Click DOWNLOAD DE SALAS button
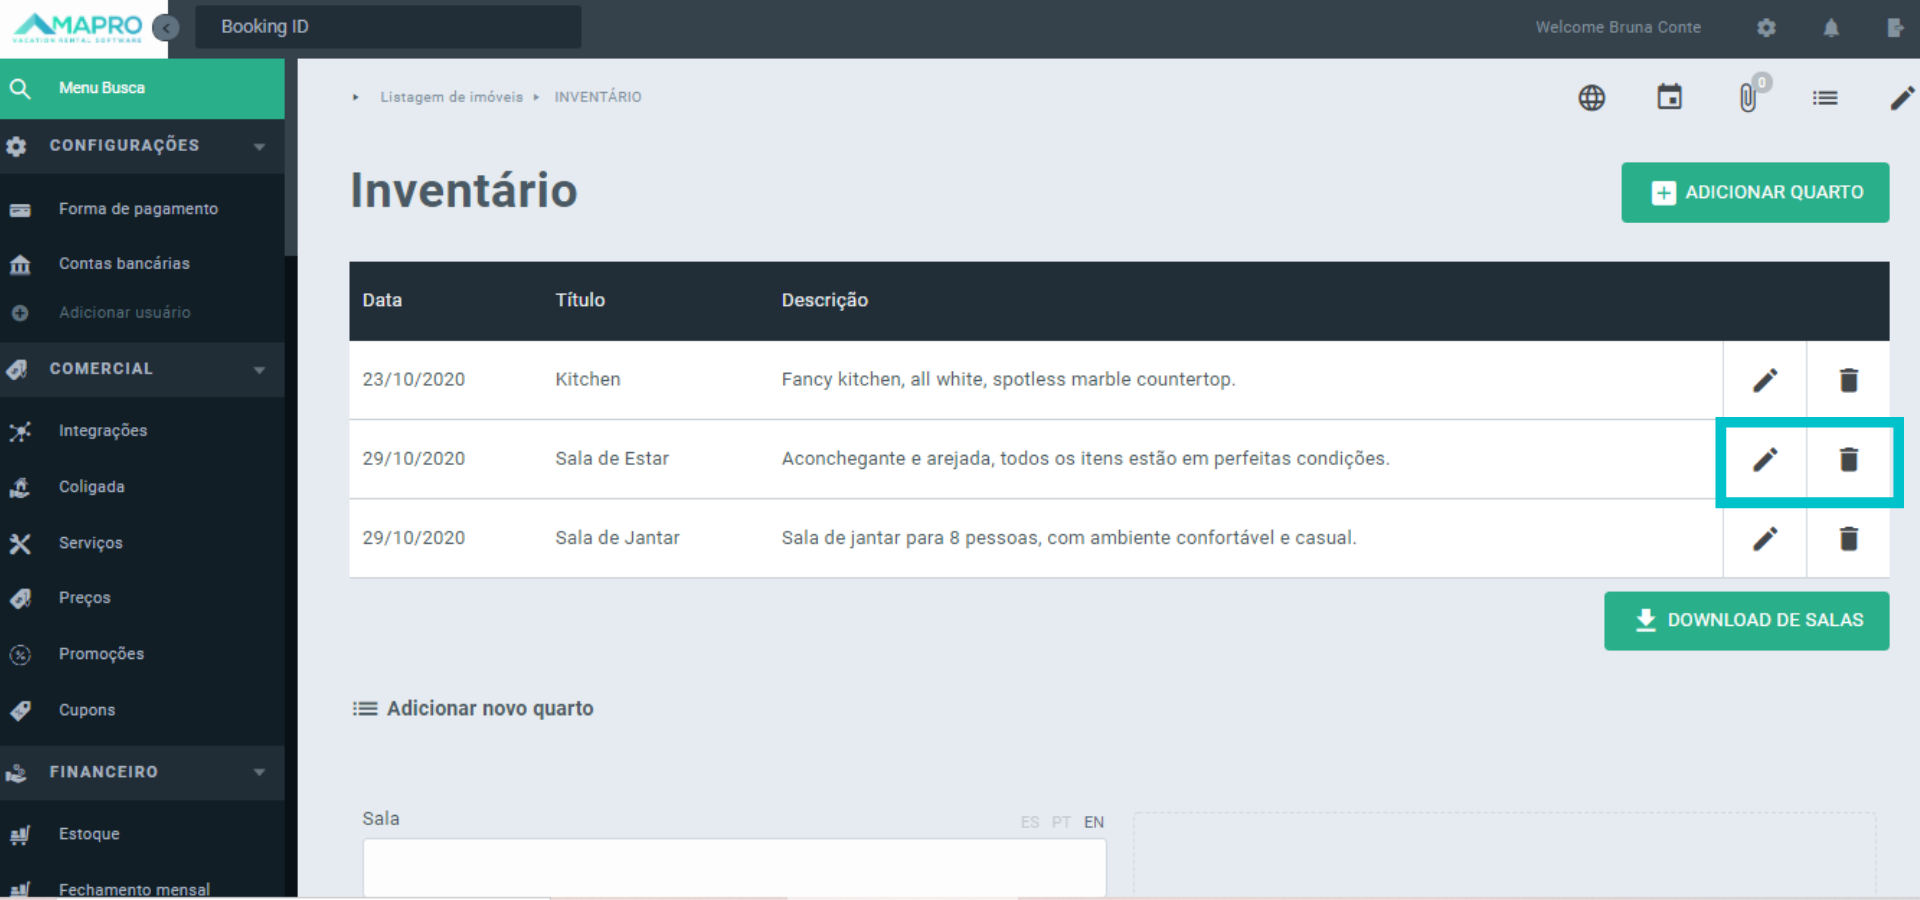 1746,620
